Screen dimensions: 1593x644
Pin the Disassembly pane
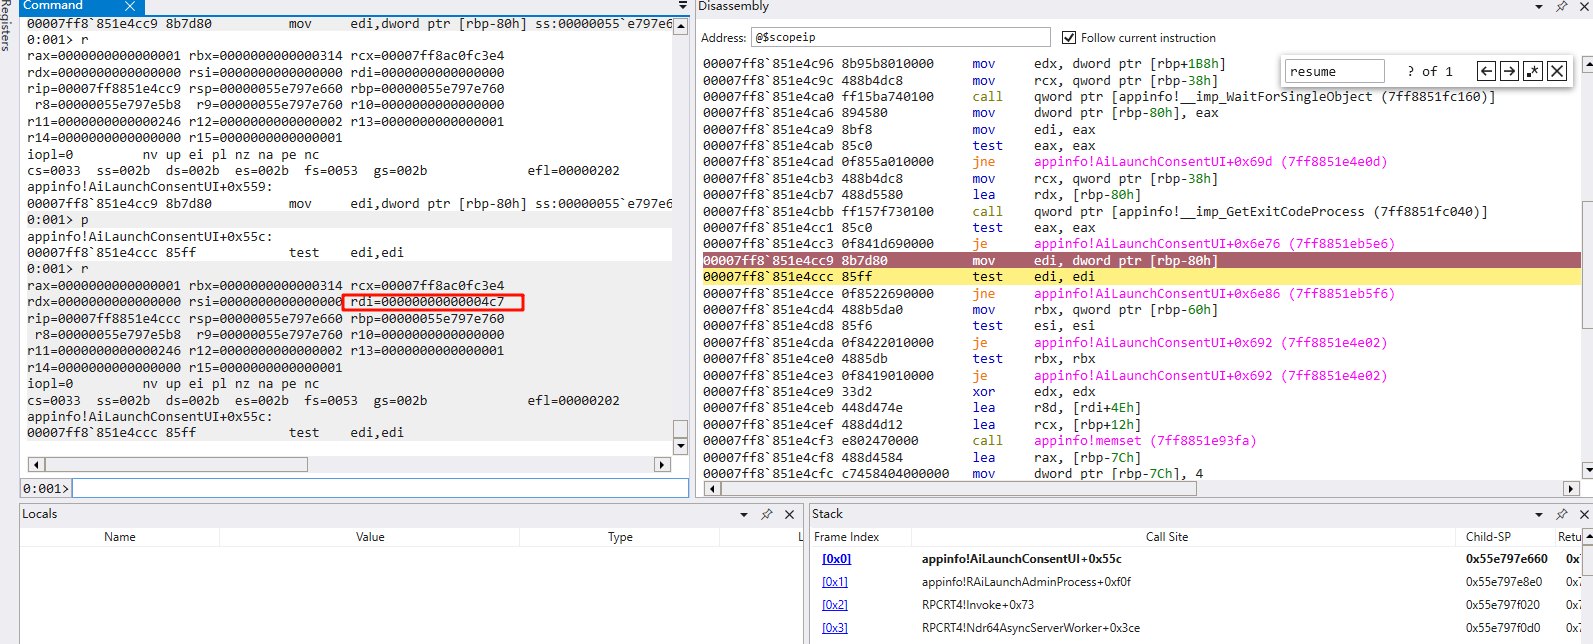point(1562,7)
